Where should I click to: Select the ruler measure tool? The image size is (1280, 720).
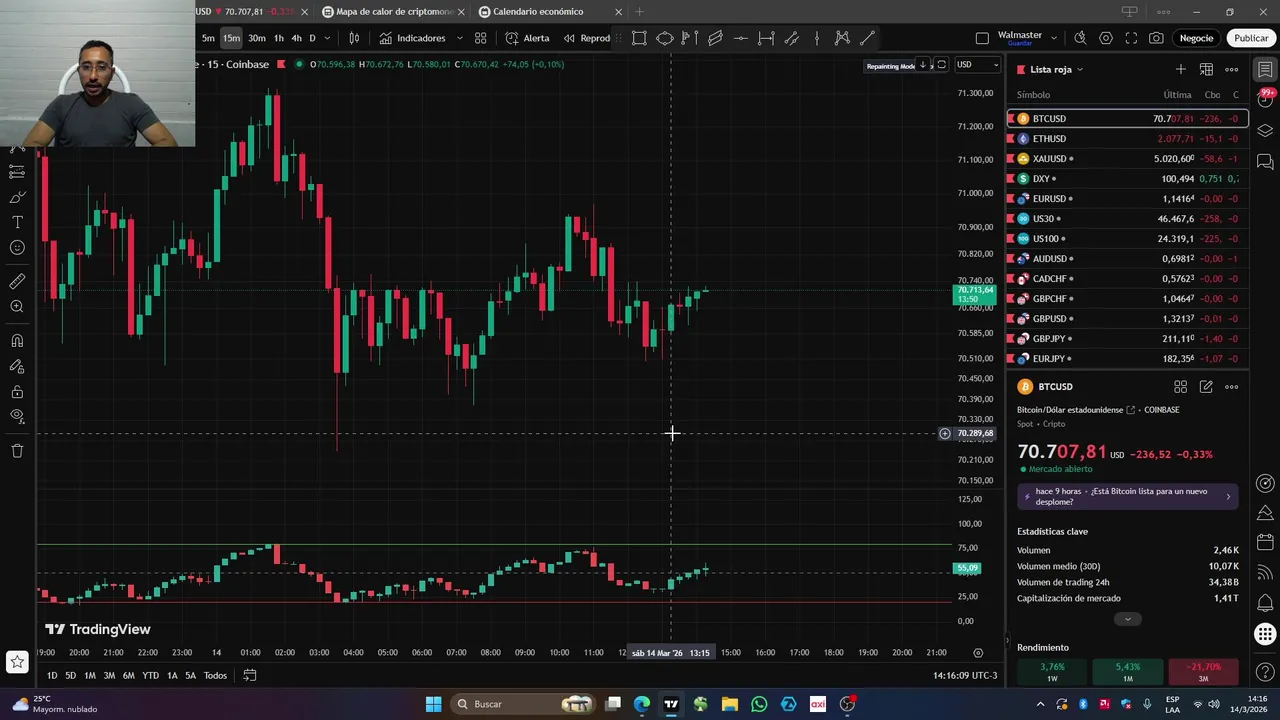17,282
